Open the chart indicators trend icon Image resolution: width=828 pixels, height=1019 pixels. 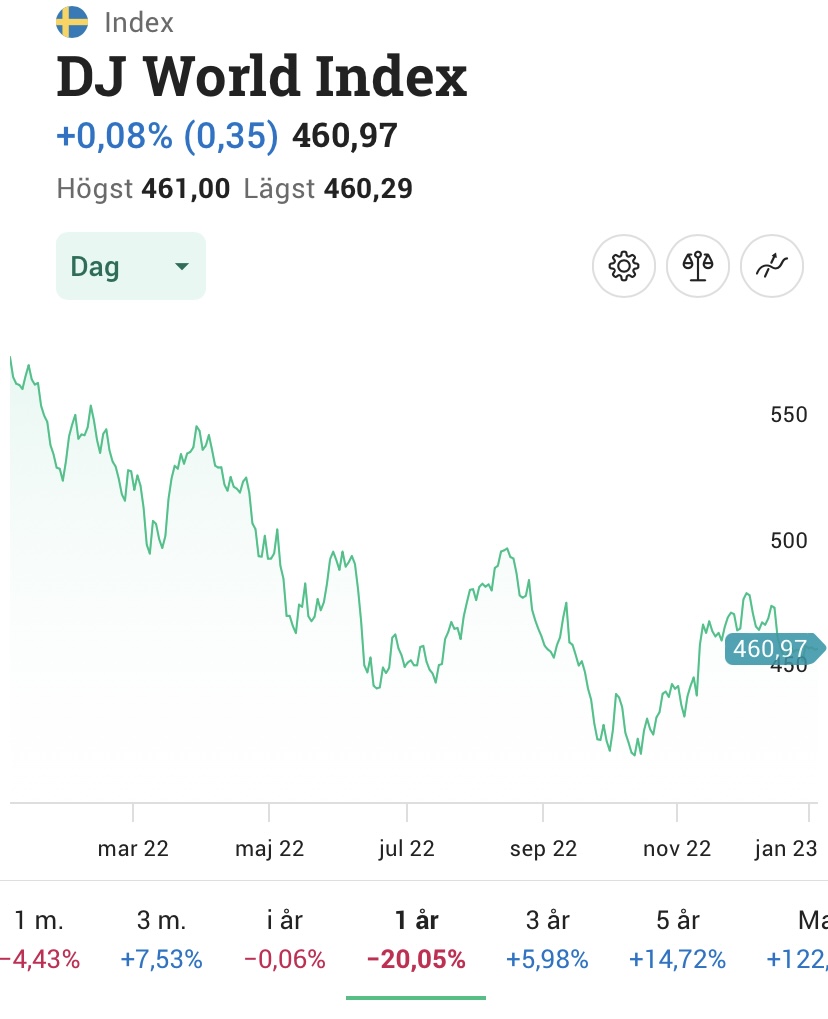(772, 267)
